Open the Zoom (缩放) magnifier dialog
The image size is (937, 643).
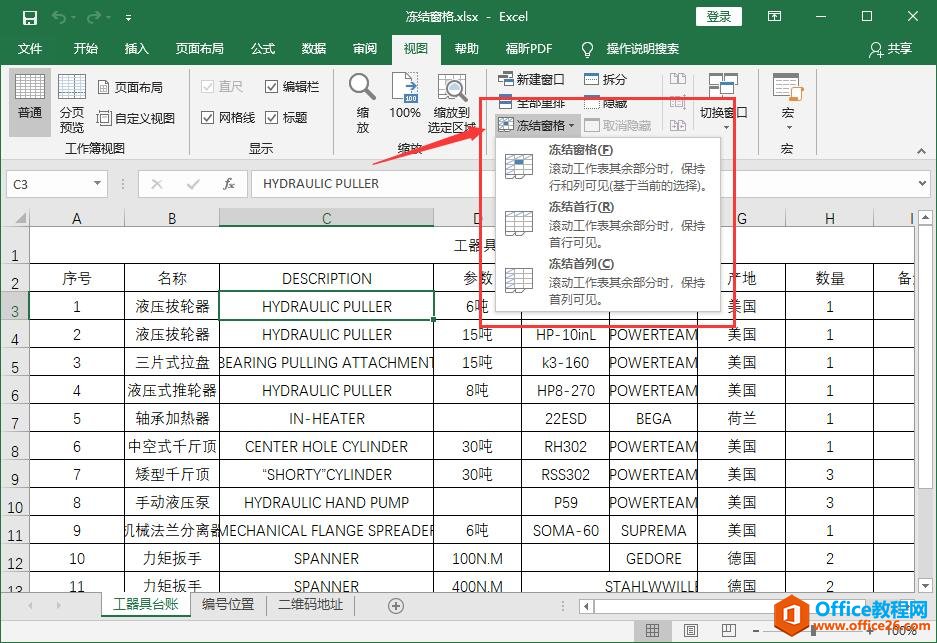click(362, 103)
